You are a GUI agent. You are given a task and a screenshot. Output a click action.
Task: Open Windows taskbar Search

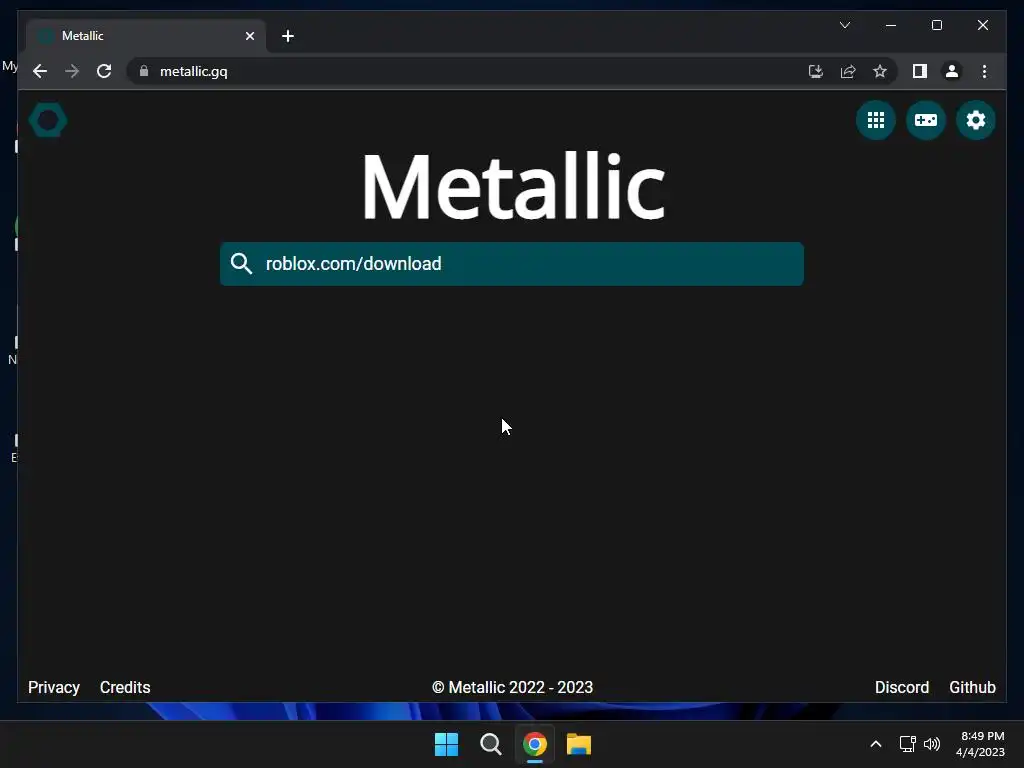(490, 744)
